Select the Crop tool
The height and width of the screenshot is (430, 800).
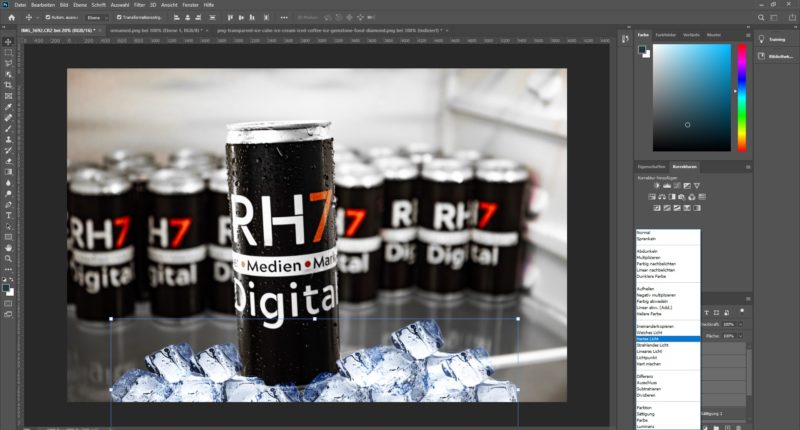pos(8,85)
